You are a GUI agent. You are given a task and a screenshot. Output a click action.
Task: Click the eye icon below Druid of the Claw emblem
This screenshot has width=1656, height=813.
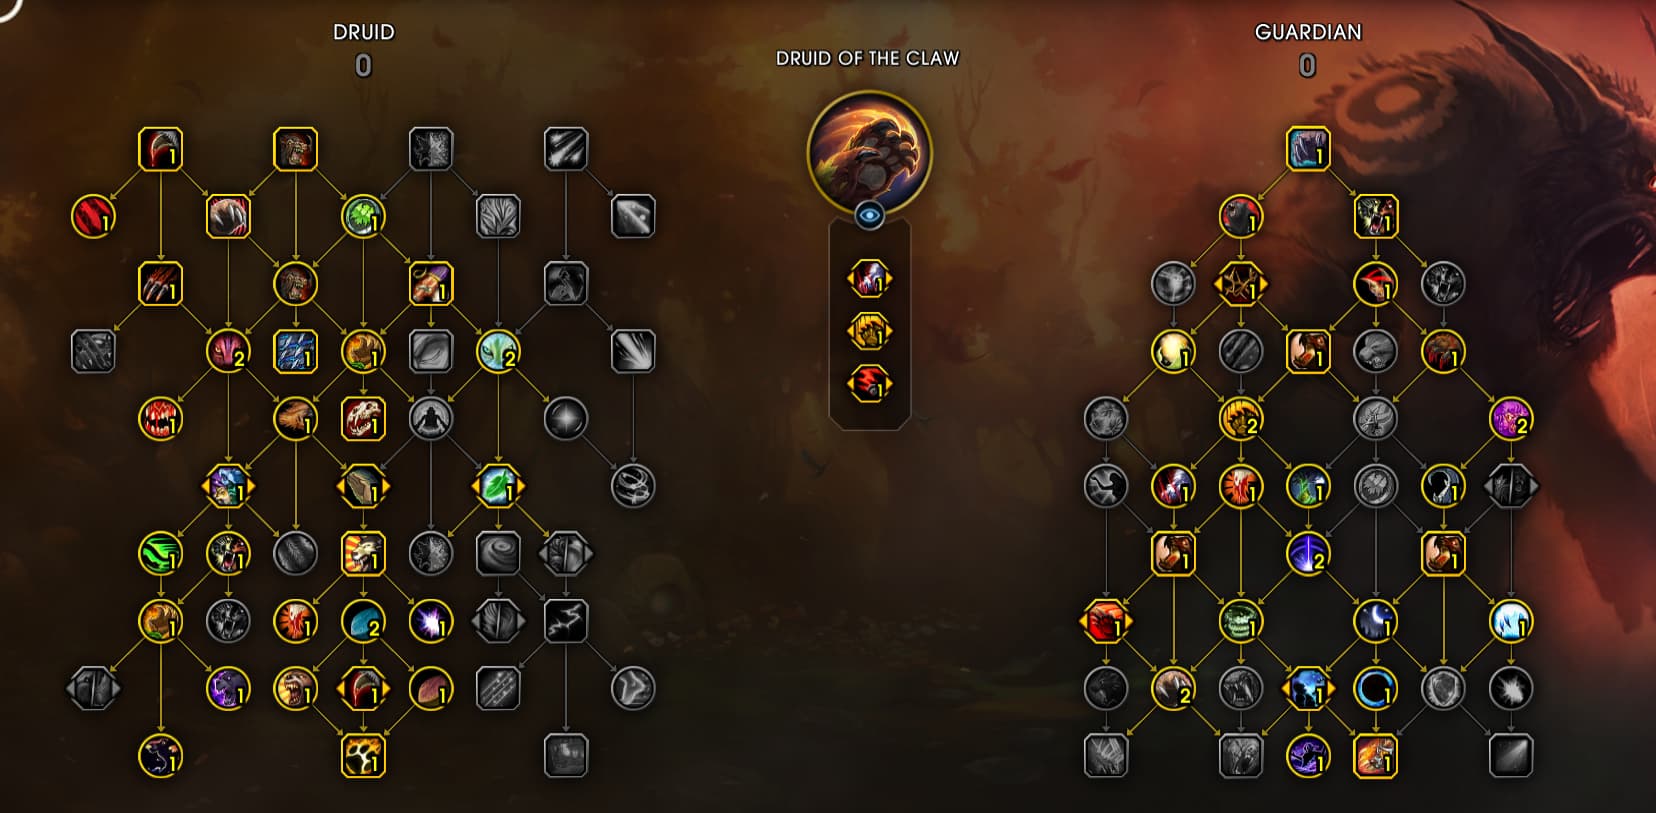click(x=869, y=215)
